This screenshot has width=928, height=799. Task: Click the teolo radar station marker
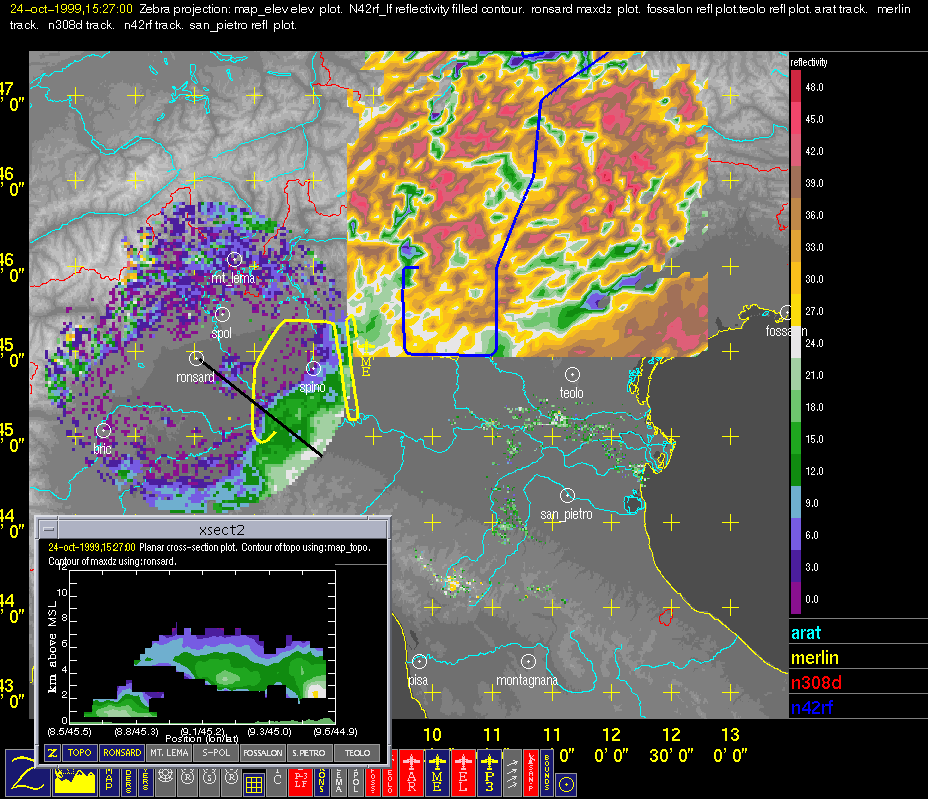click(572, 374)
